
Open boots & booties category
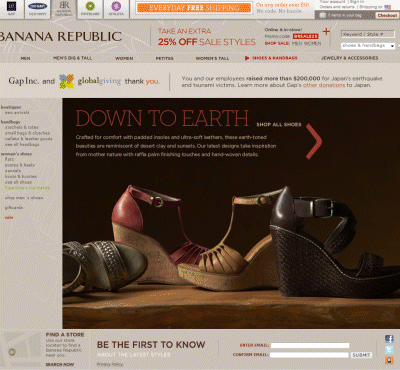21,176
